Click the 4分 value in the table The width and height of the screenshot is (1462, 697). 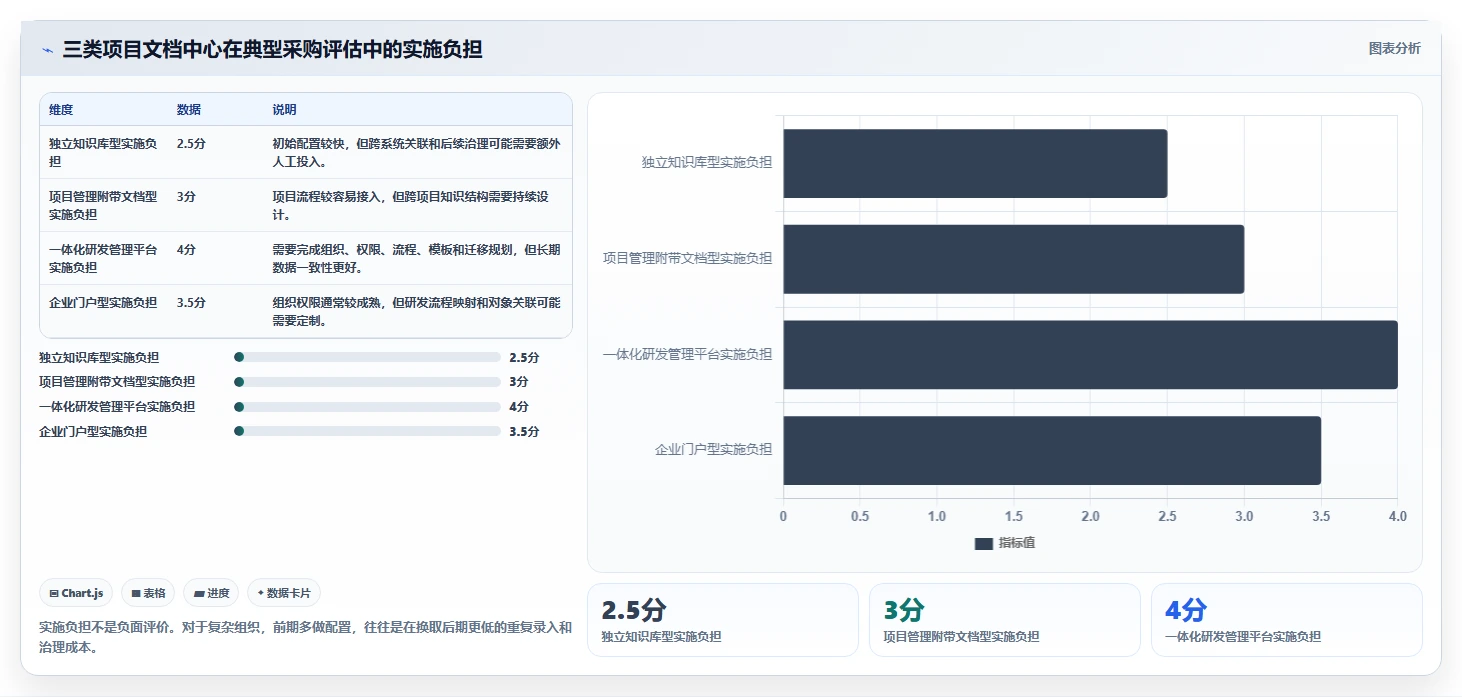[x=186, y=250]
